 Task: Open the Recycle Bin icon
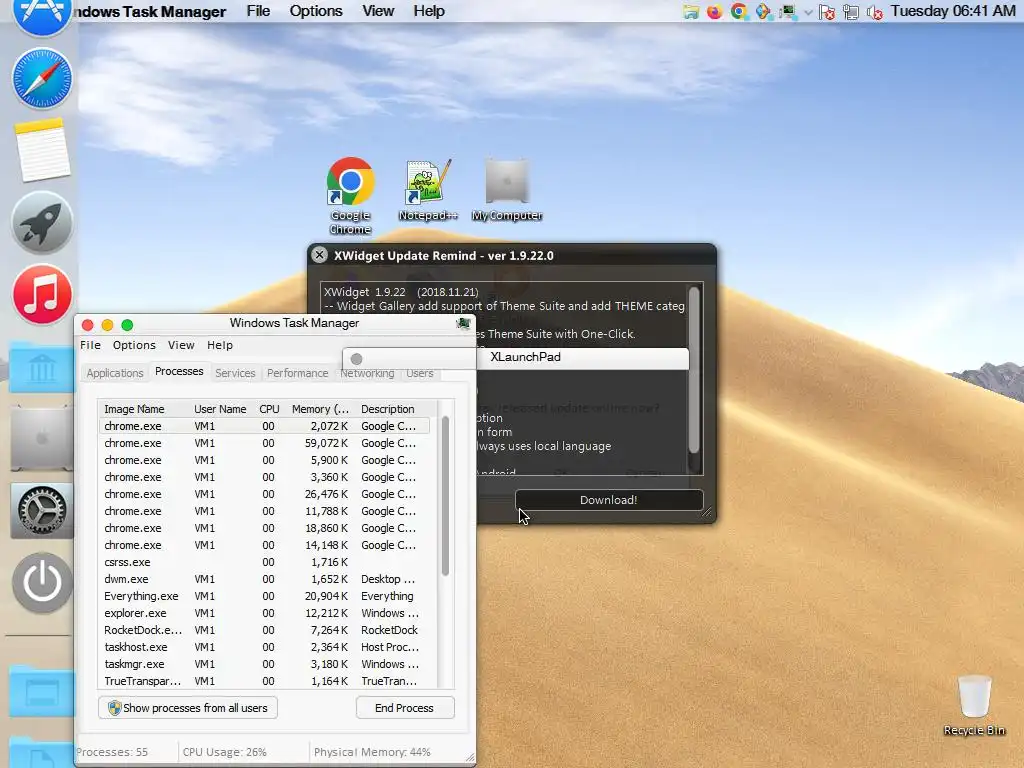(974, 706)
